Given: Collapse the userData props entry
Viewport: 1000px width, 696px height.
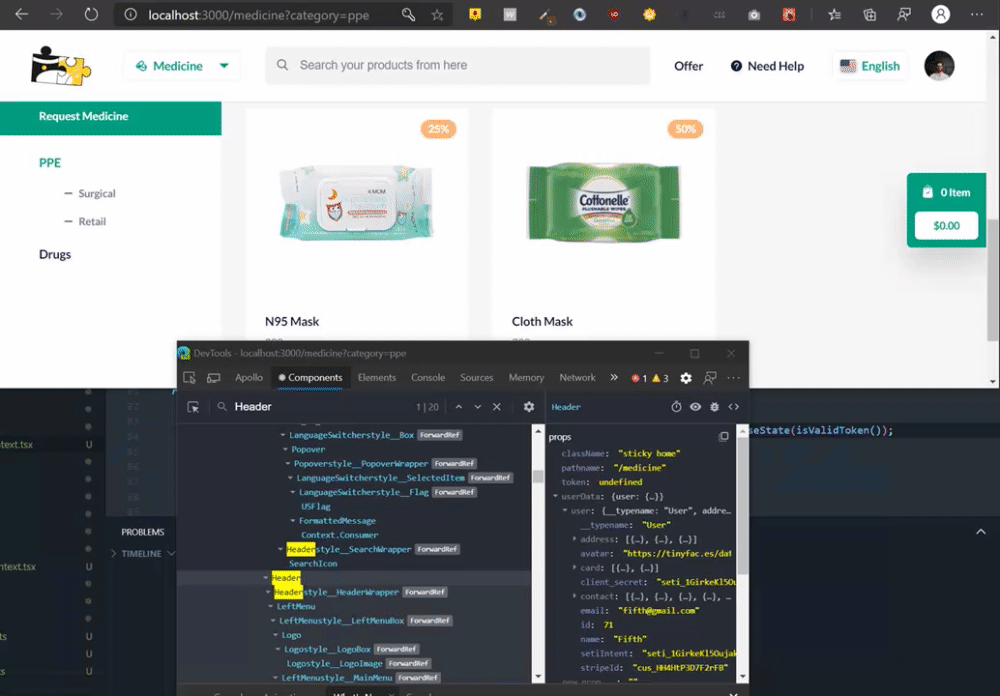Looking at the screenshot, I should point(555,496).
